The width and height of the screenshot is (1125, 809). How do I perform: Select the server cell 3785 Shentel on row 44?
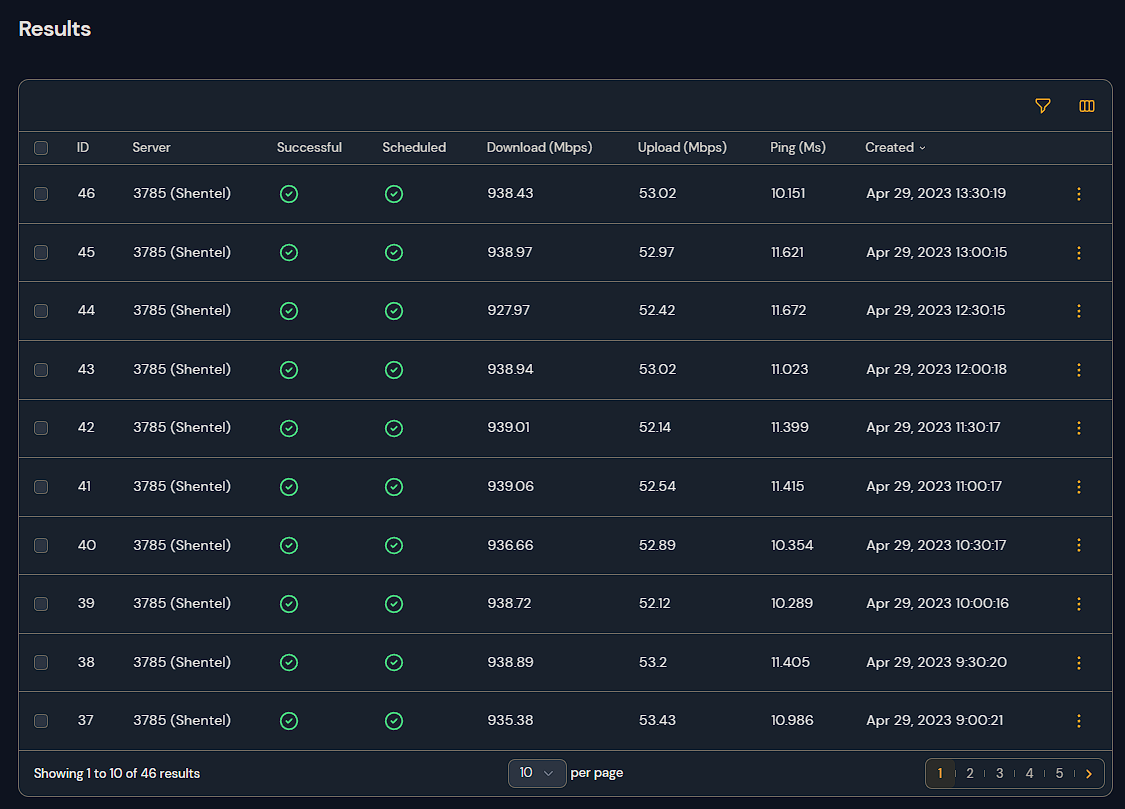click(x=181, y=310)
